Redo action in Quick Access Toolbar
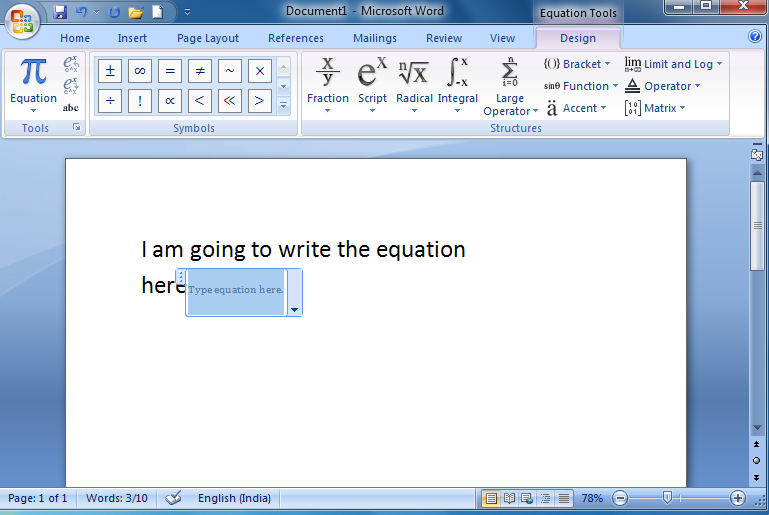 pos(114,12)
